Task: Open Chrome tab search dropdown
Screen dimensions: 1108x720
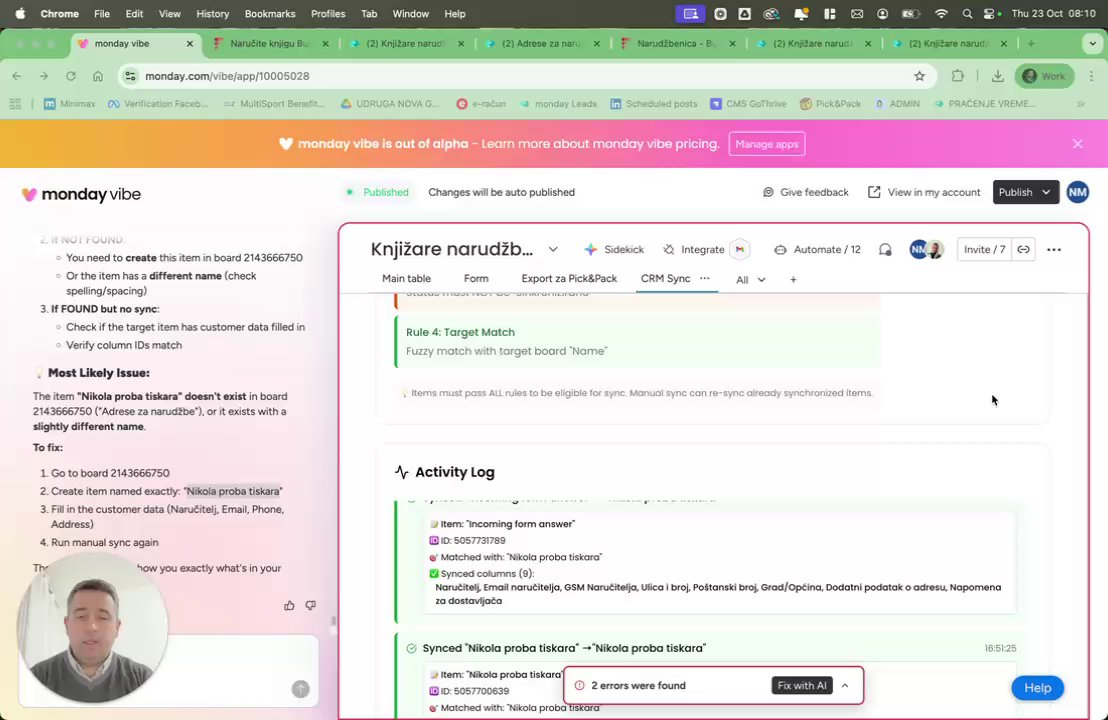Action: tap(1092, 44)
